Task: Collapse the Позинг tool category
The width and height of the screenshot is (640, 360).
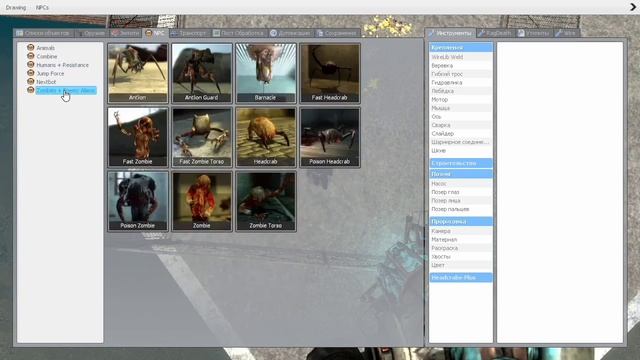Action: coord(461,174)
